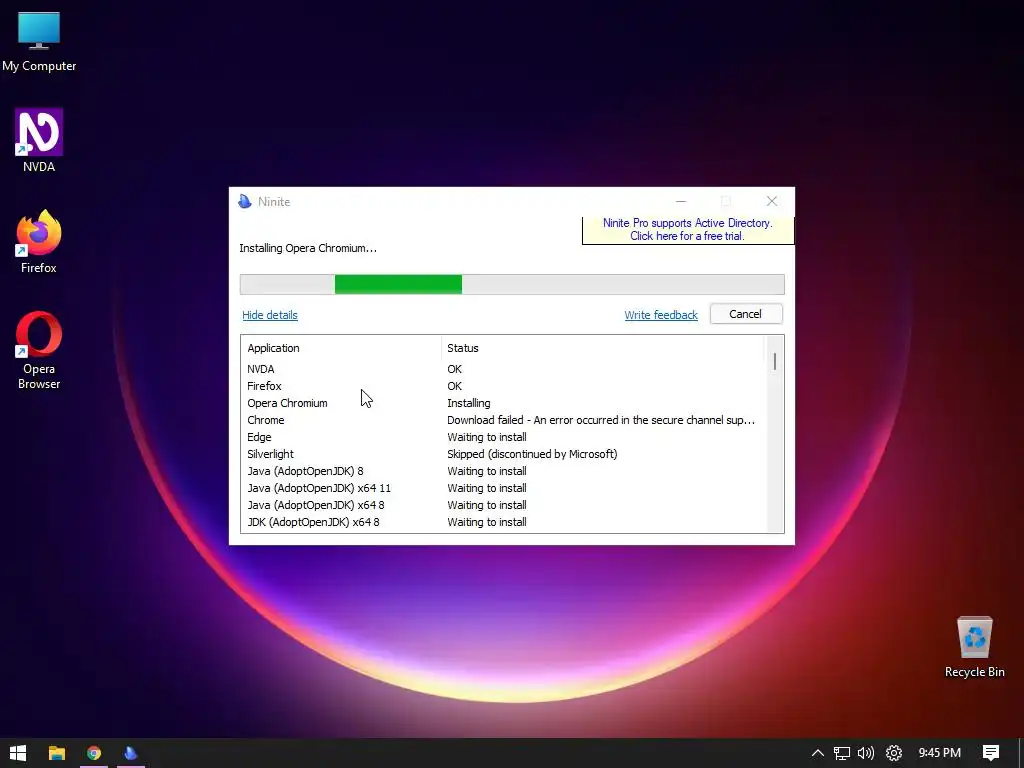The height and width of the screenshot is (768, 1024).
Task: Click the Download failed status for Chrome
Action: (601, 420)
